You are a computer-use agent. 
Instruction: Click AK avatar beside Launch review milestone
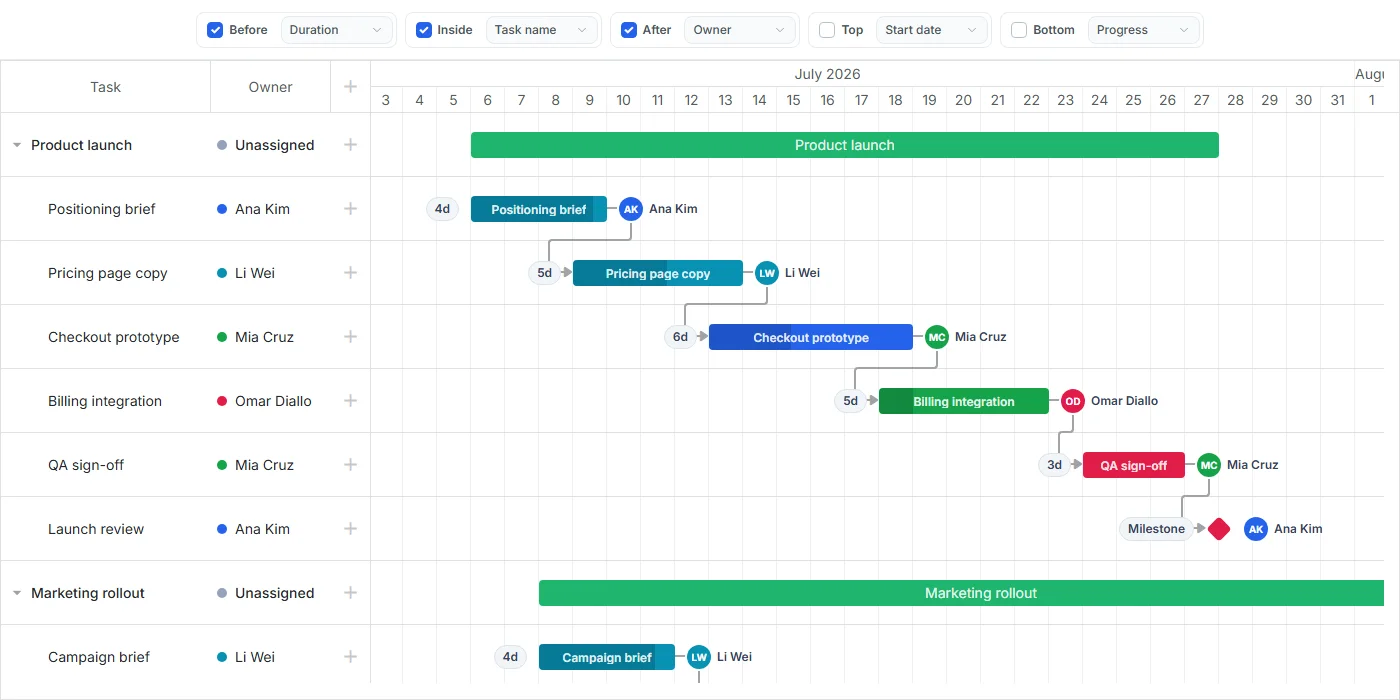[x=1256, y=529]
